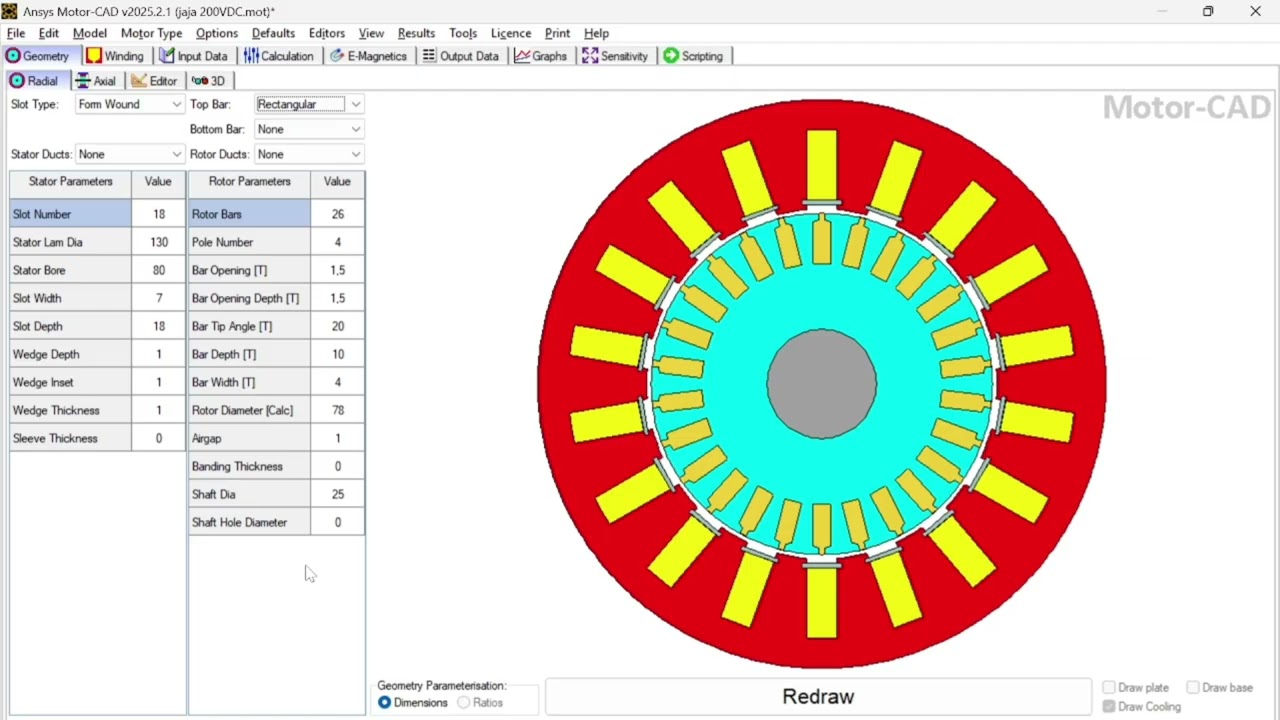Select the Radial geometry view

click(x=34, y=81)
